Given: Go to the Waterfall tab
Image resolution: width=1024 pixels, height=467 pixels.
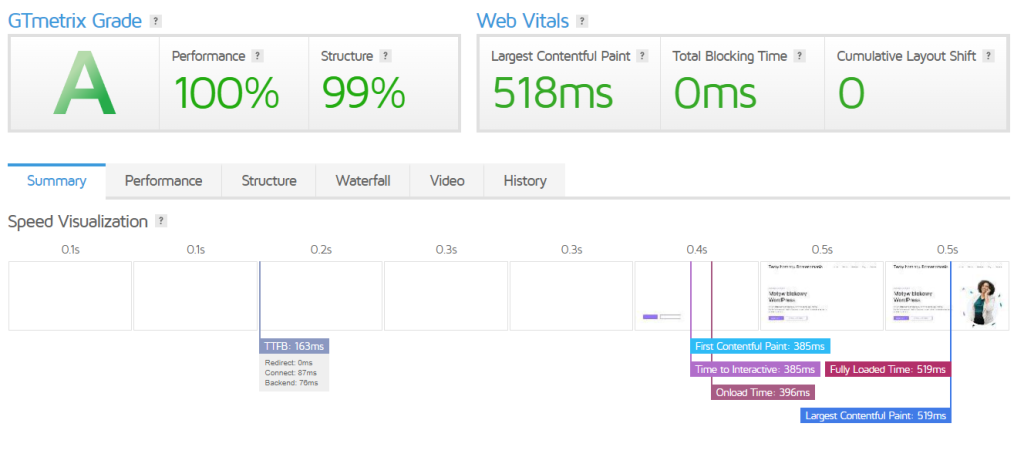Looking at the screenshot, I should tap(363, 181).
